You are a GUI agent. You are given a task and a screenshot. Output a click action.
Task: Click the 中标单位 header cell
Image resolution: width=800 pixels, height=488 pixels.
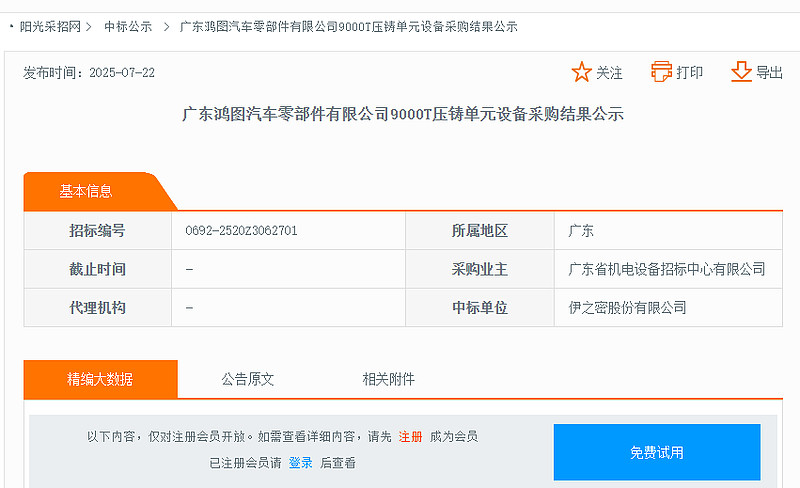[480, 308]
